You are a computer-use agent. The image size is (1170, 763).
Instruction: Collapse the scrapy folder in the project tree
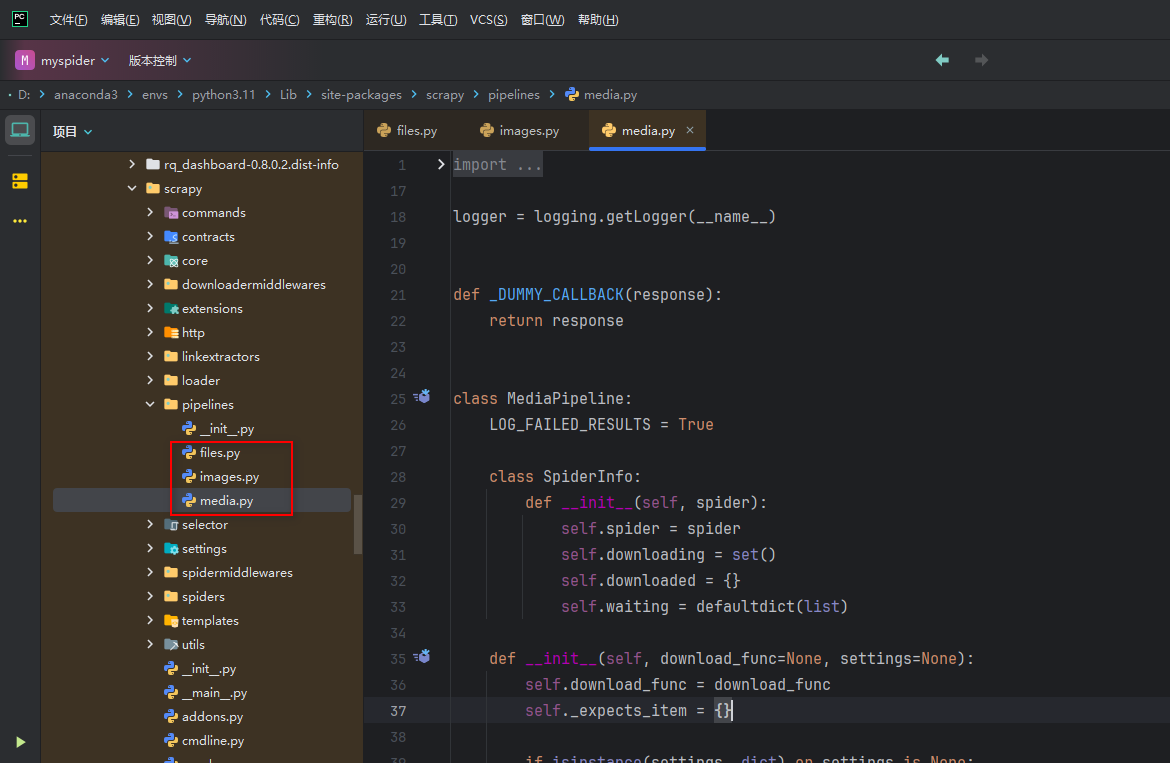click(x=132, y=188)
